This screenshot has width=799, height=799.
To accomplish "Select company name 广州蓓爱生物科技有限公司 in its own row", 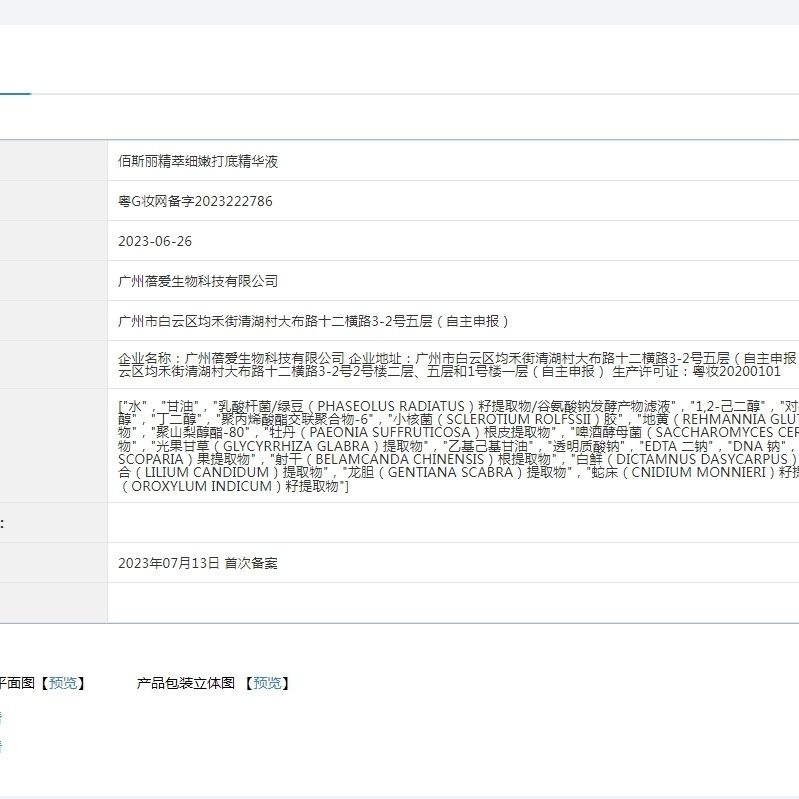I will [198, 281].
